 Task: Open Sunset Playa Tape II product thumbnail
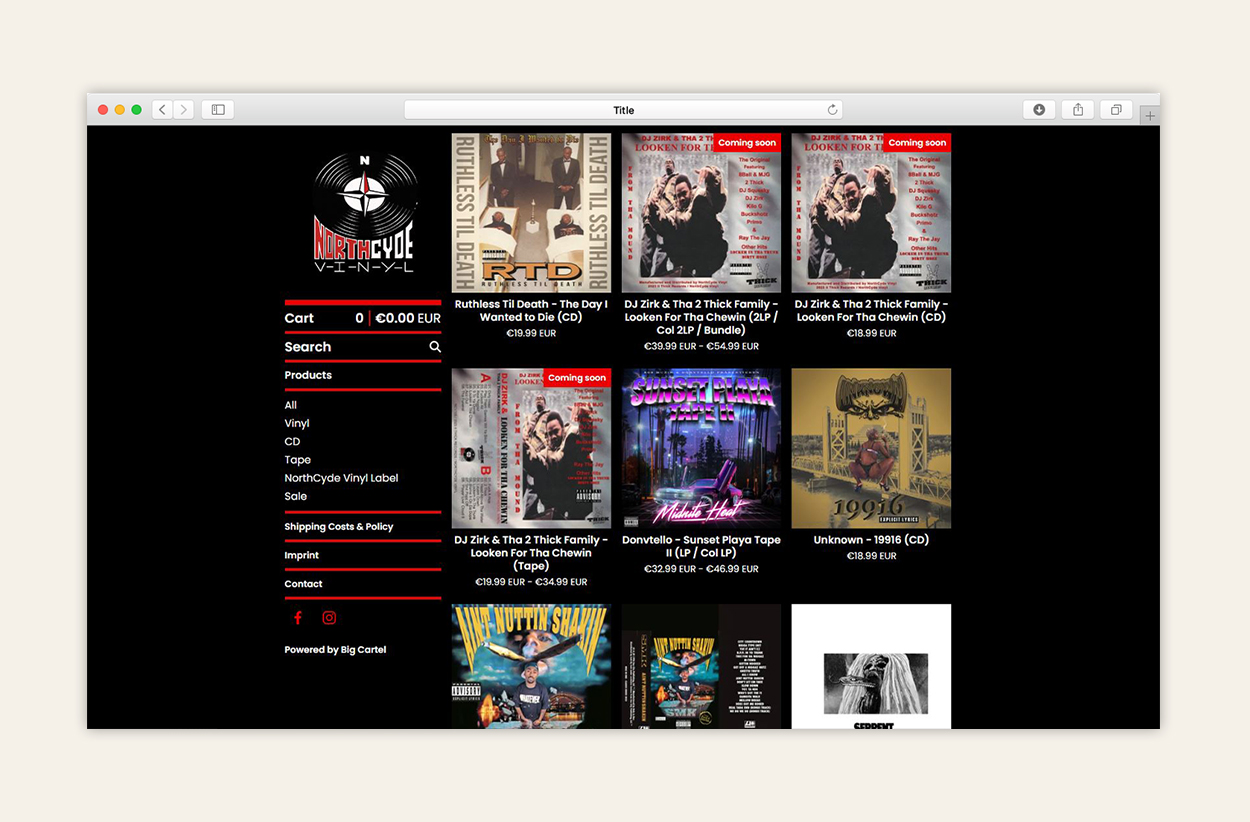point(701,448)
